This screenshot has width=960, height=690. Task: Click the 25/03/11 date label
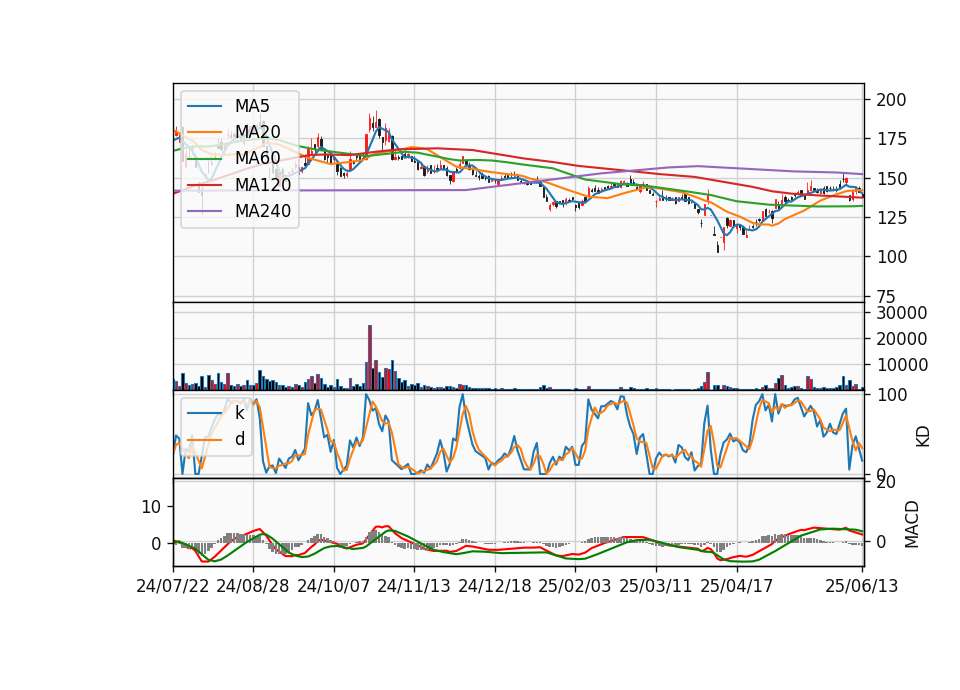tap(656, 586)
